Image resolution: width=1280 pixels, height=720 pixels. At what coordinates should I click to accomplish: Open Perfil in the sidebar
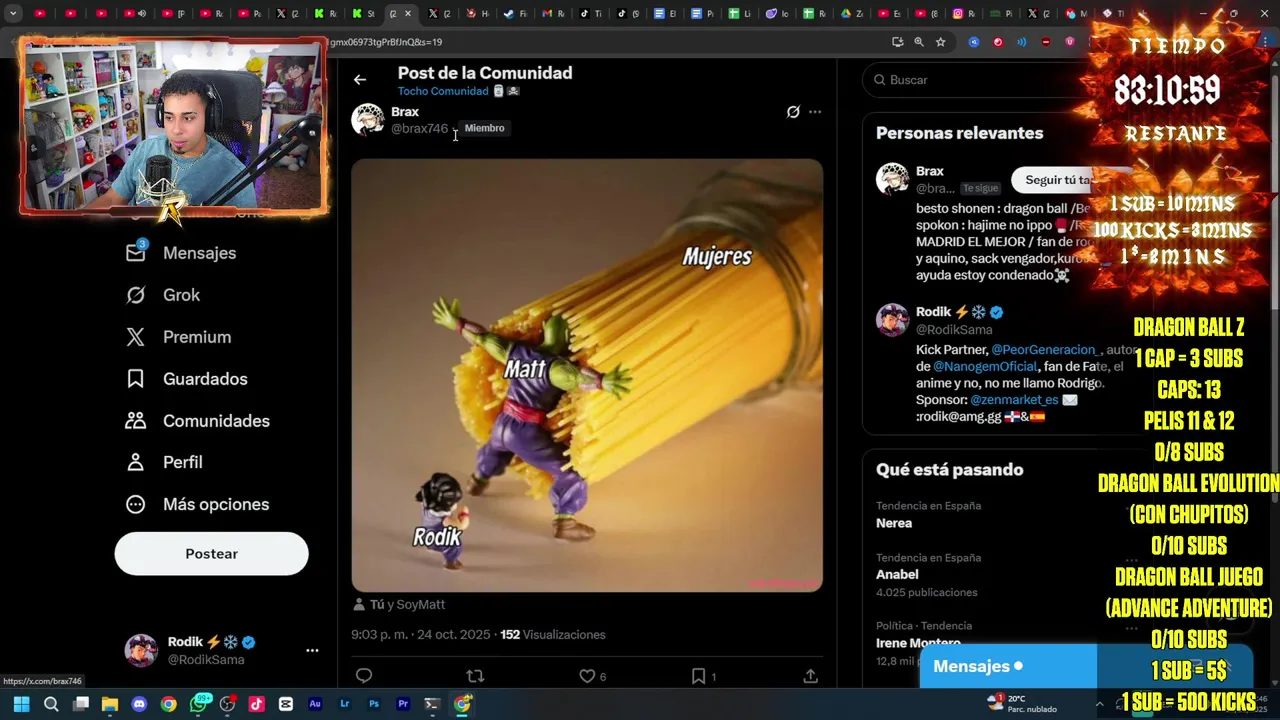pyautogui.click(x=164, y=462)
